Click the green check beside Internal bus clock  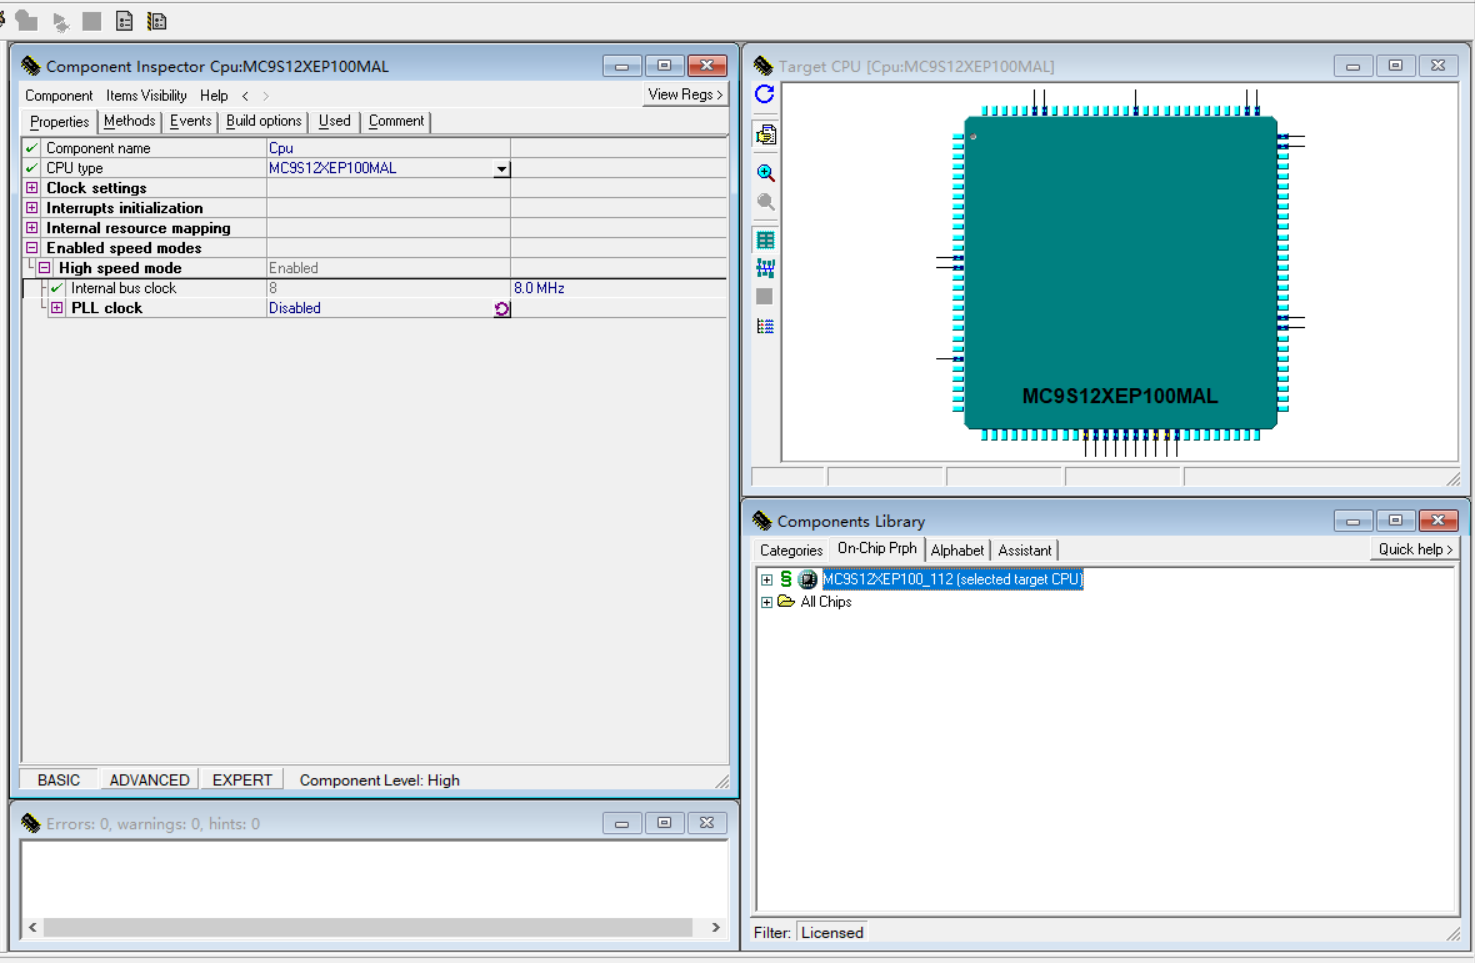click(57, 288)
